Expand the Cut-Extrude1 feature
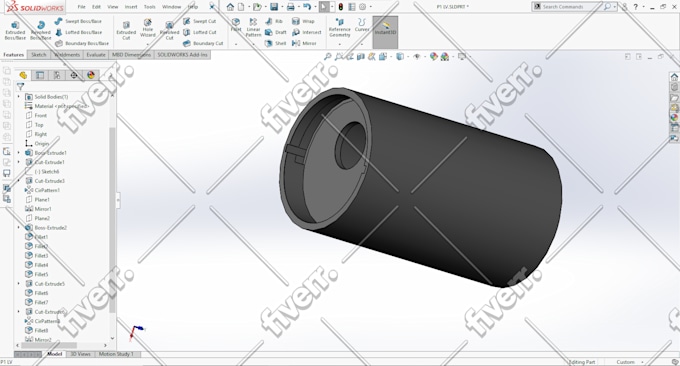The width and height of the screenshot is (680, 366). coord(19,162)
